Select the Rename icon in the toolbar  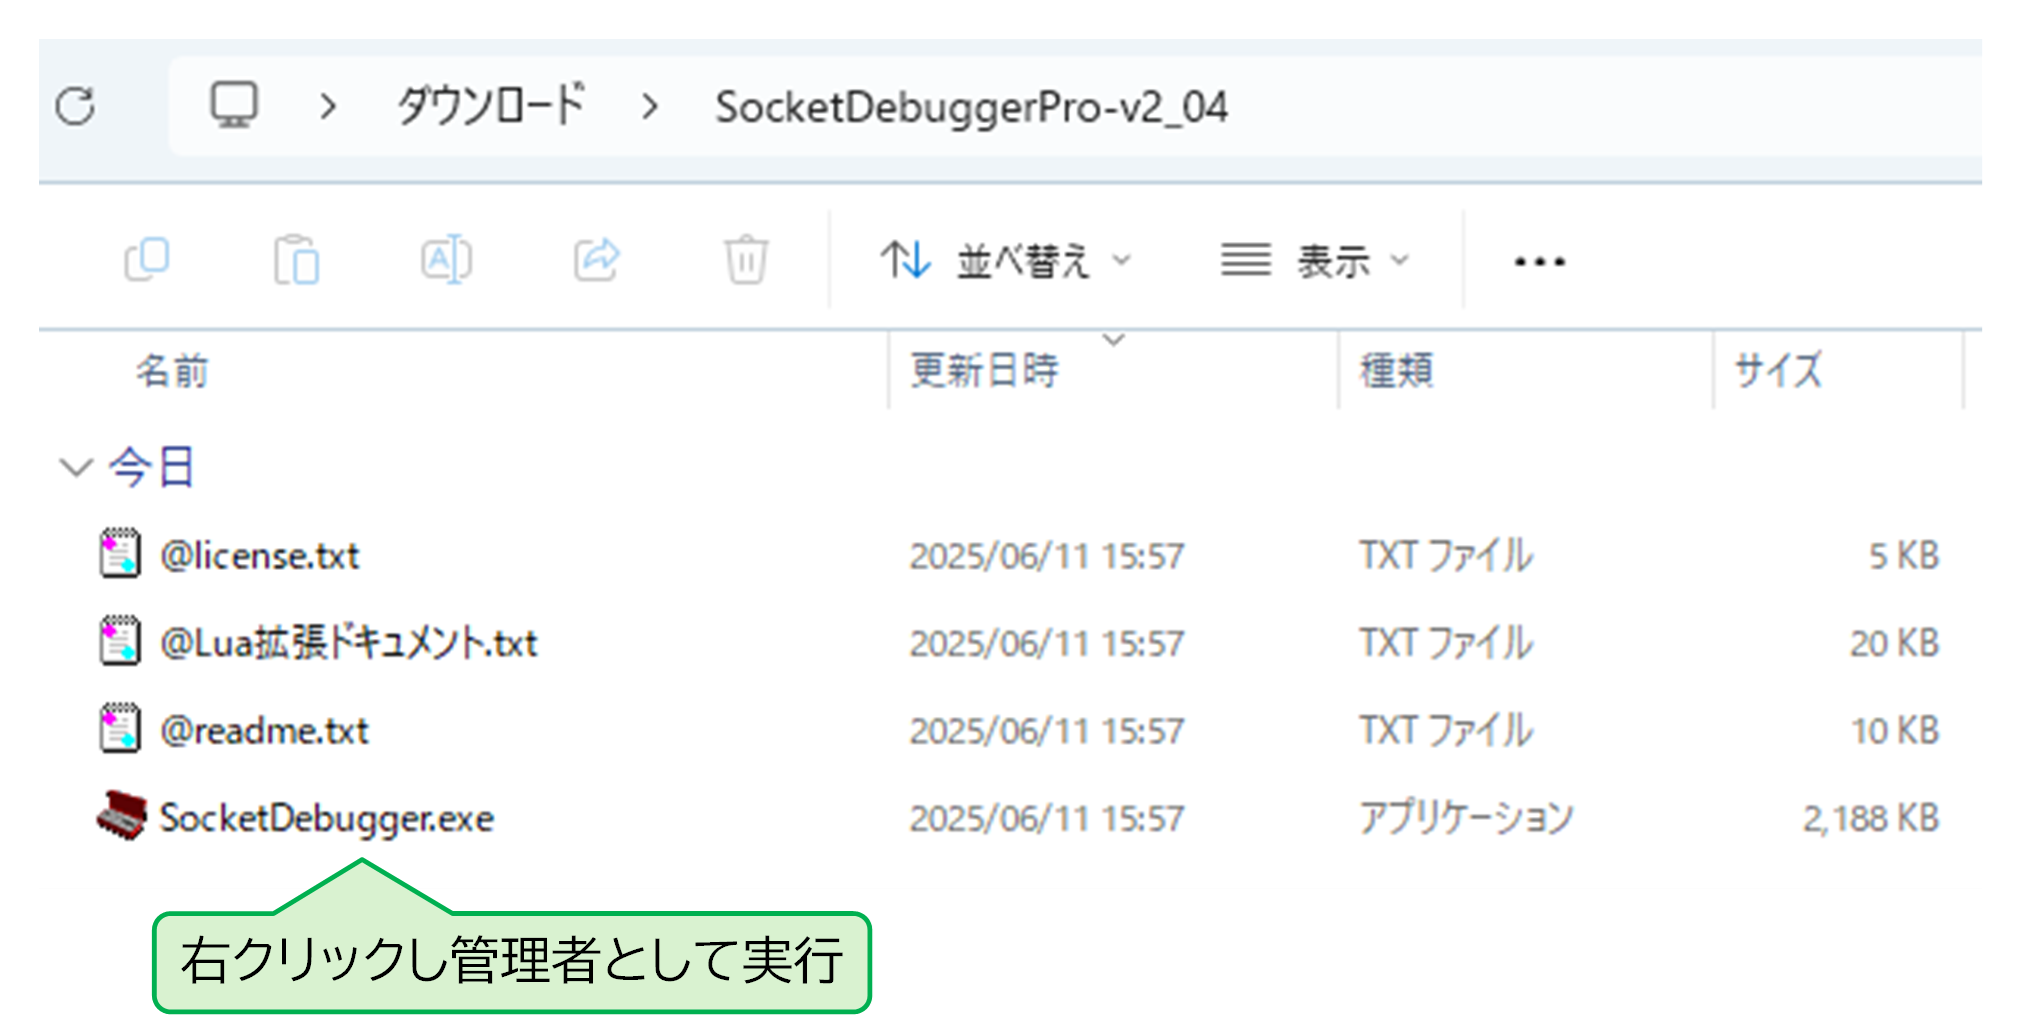click(446, 259)
